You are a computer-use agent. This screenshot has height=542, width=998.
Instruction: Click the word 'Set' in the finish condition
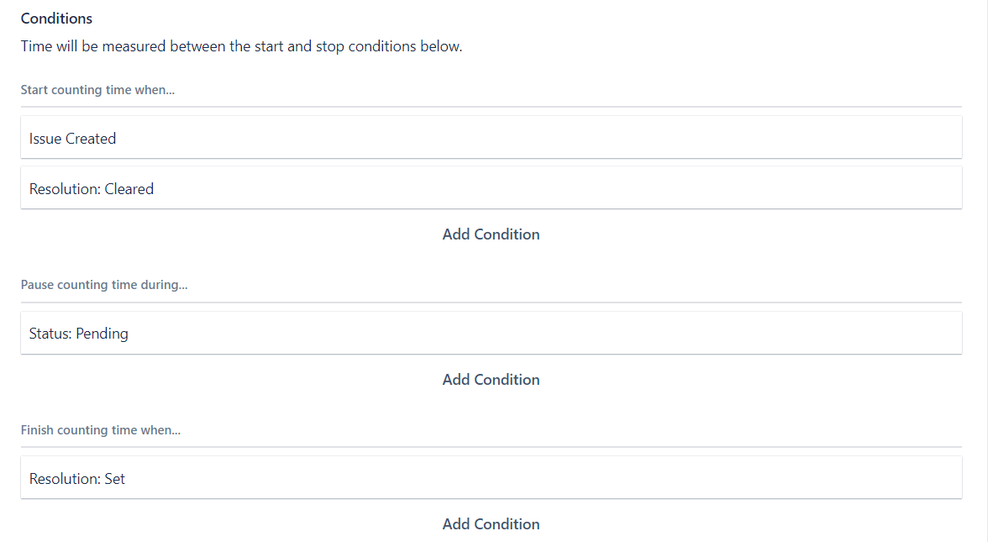pos(115,478)
